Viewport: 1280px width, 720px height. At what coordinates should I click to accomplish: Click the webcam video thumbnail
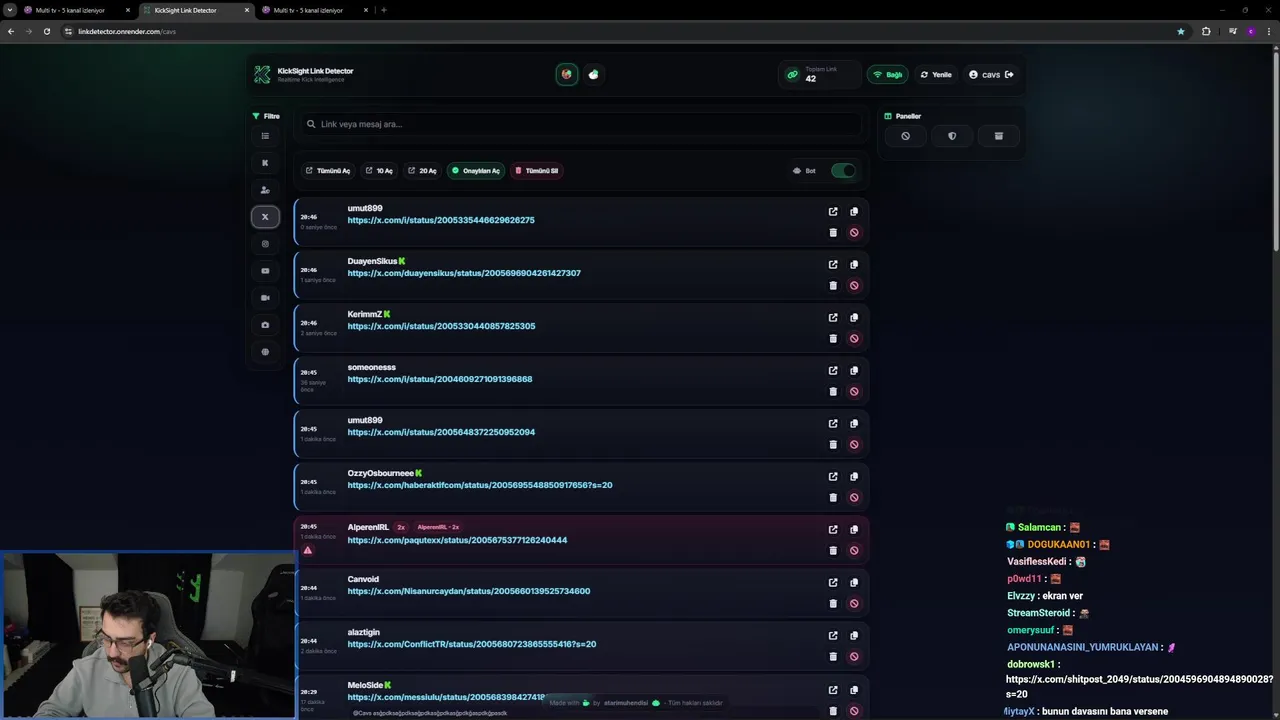(x=148, y=636)
